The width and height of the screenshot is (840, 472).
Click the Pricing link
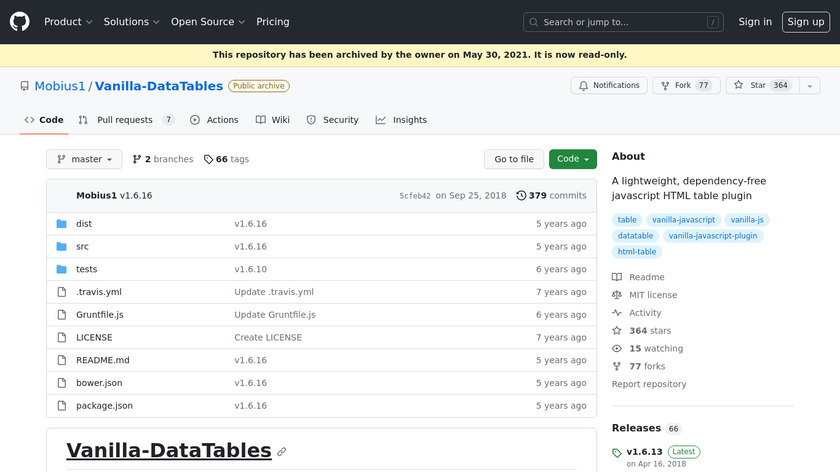pos(273,22)
